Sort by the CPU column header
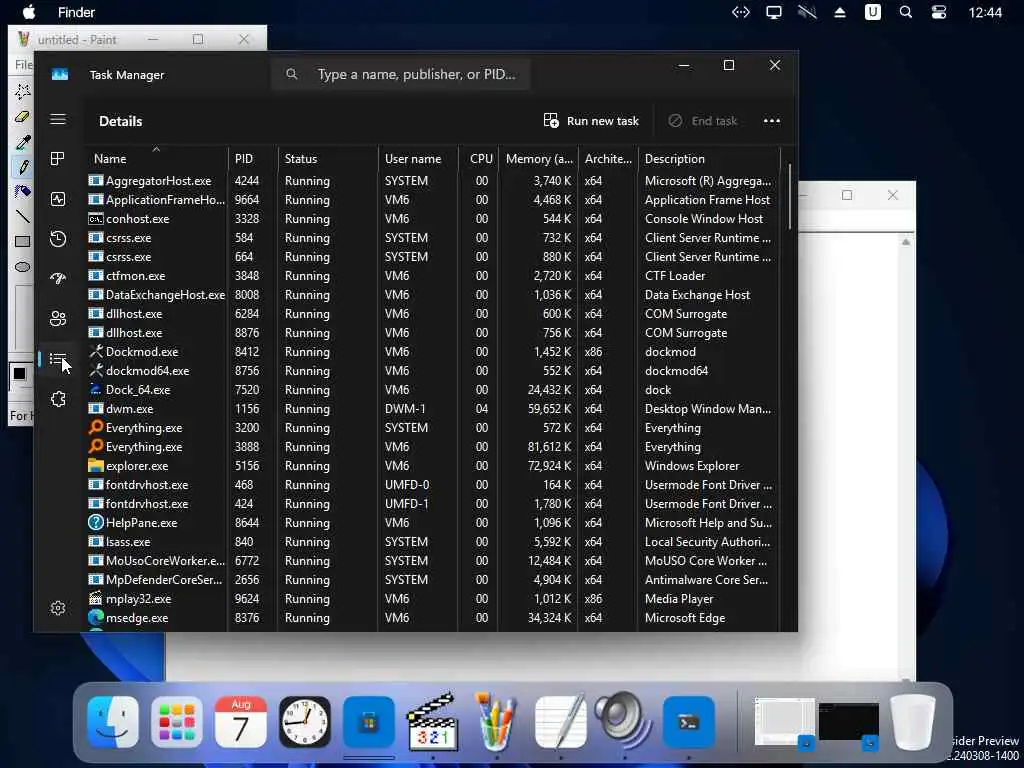The image size is (1024, 768). 481,159
